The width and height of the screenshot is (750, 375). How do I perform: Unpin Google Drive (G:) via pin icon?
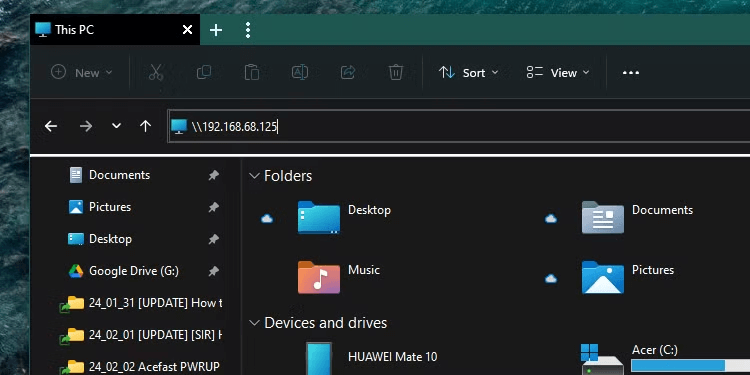(213, 272)
